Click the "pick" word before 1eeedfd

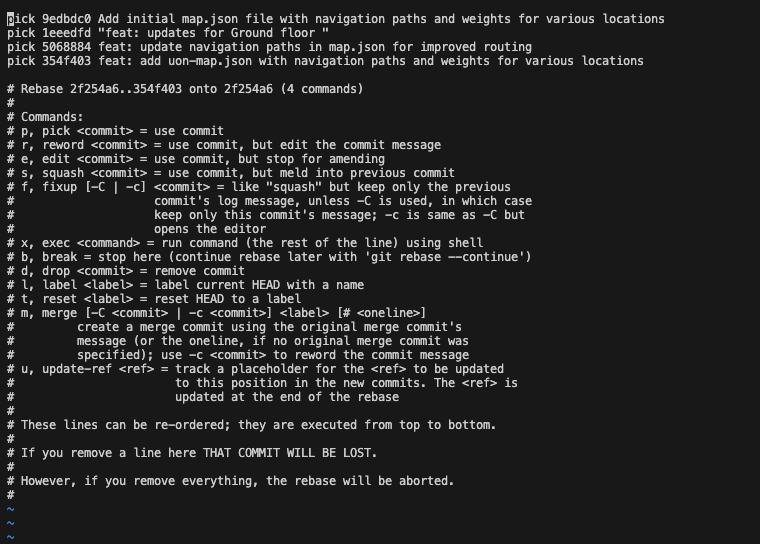point(21,33)
